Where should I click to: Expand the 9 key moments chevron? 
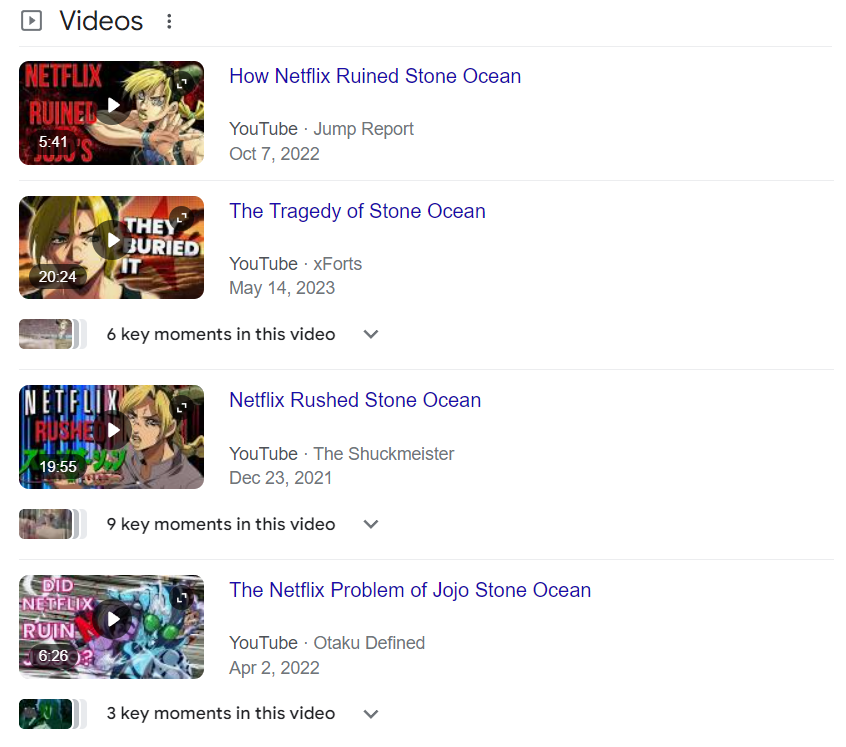pyautogui.click(x=371, y=524)
